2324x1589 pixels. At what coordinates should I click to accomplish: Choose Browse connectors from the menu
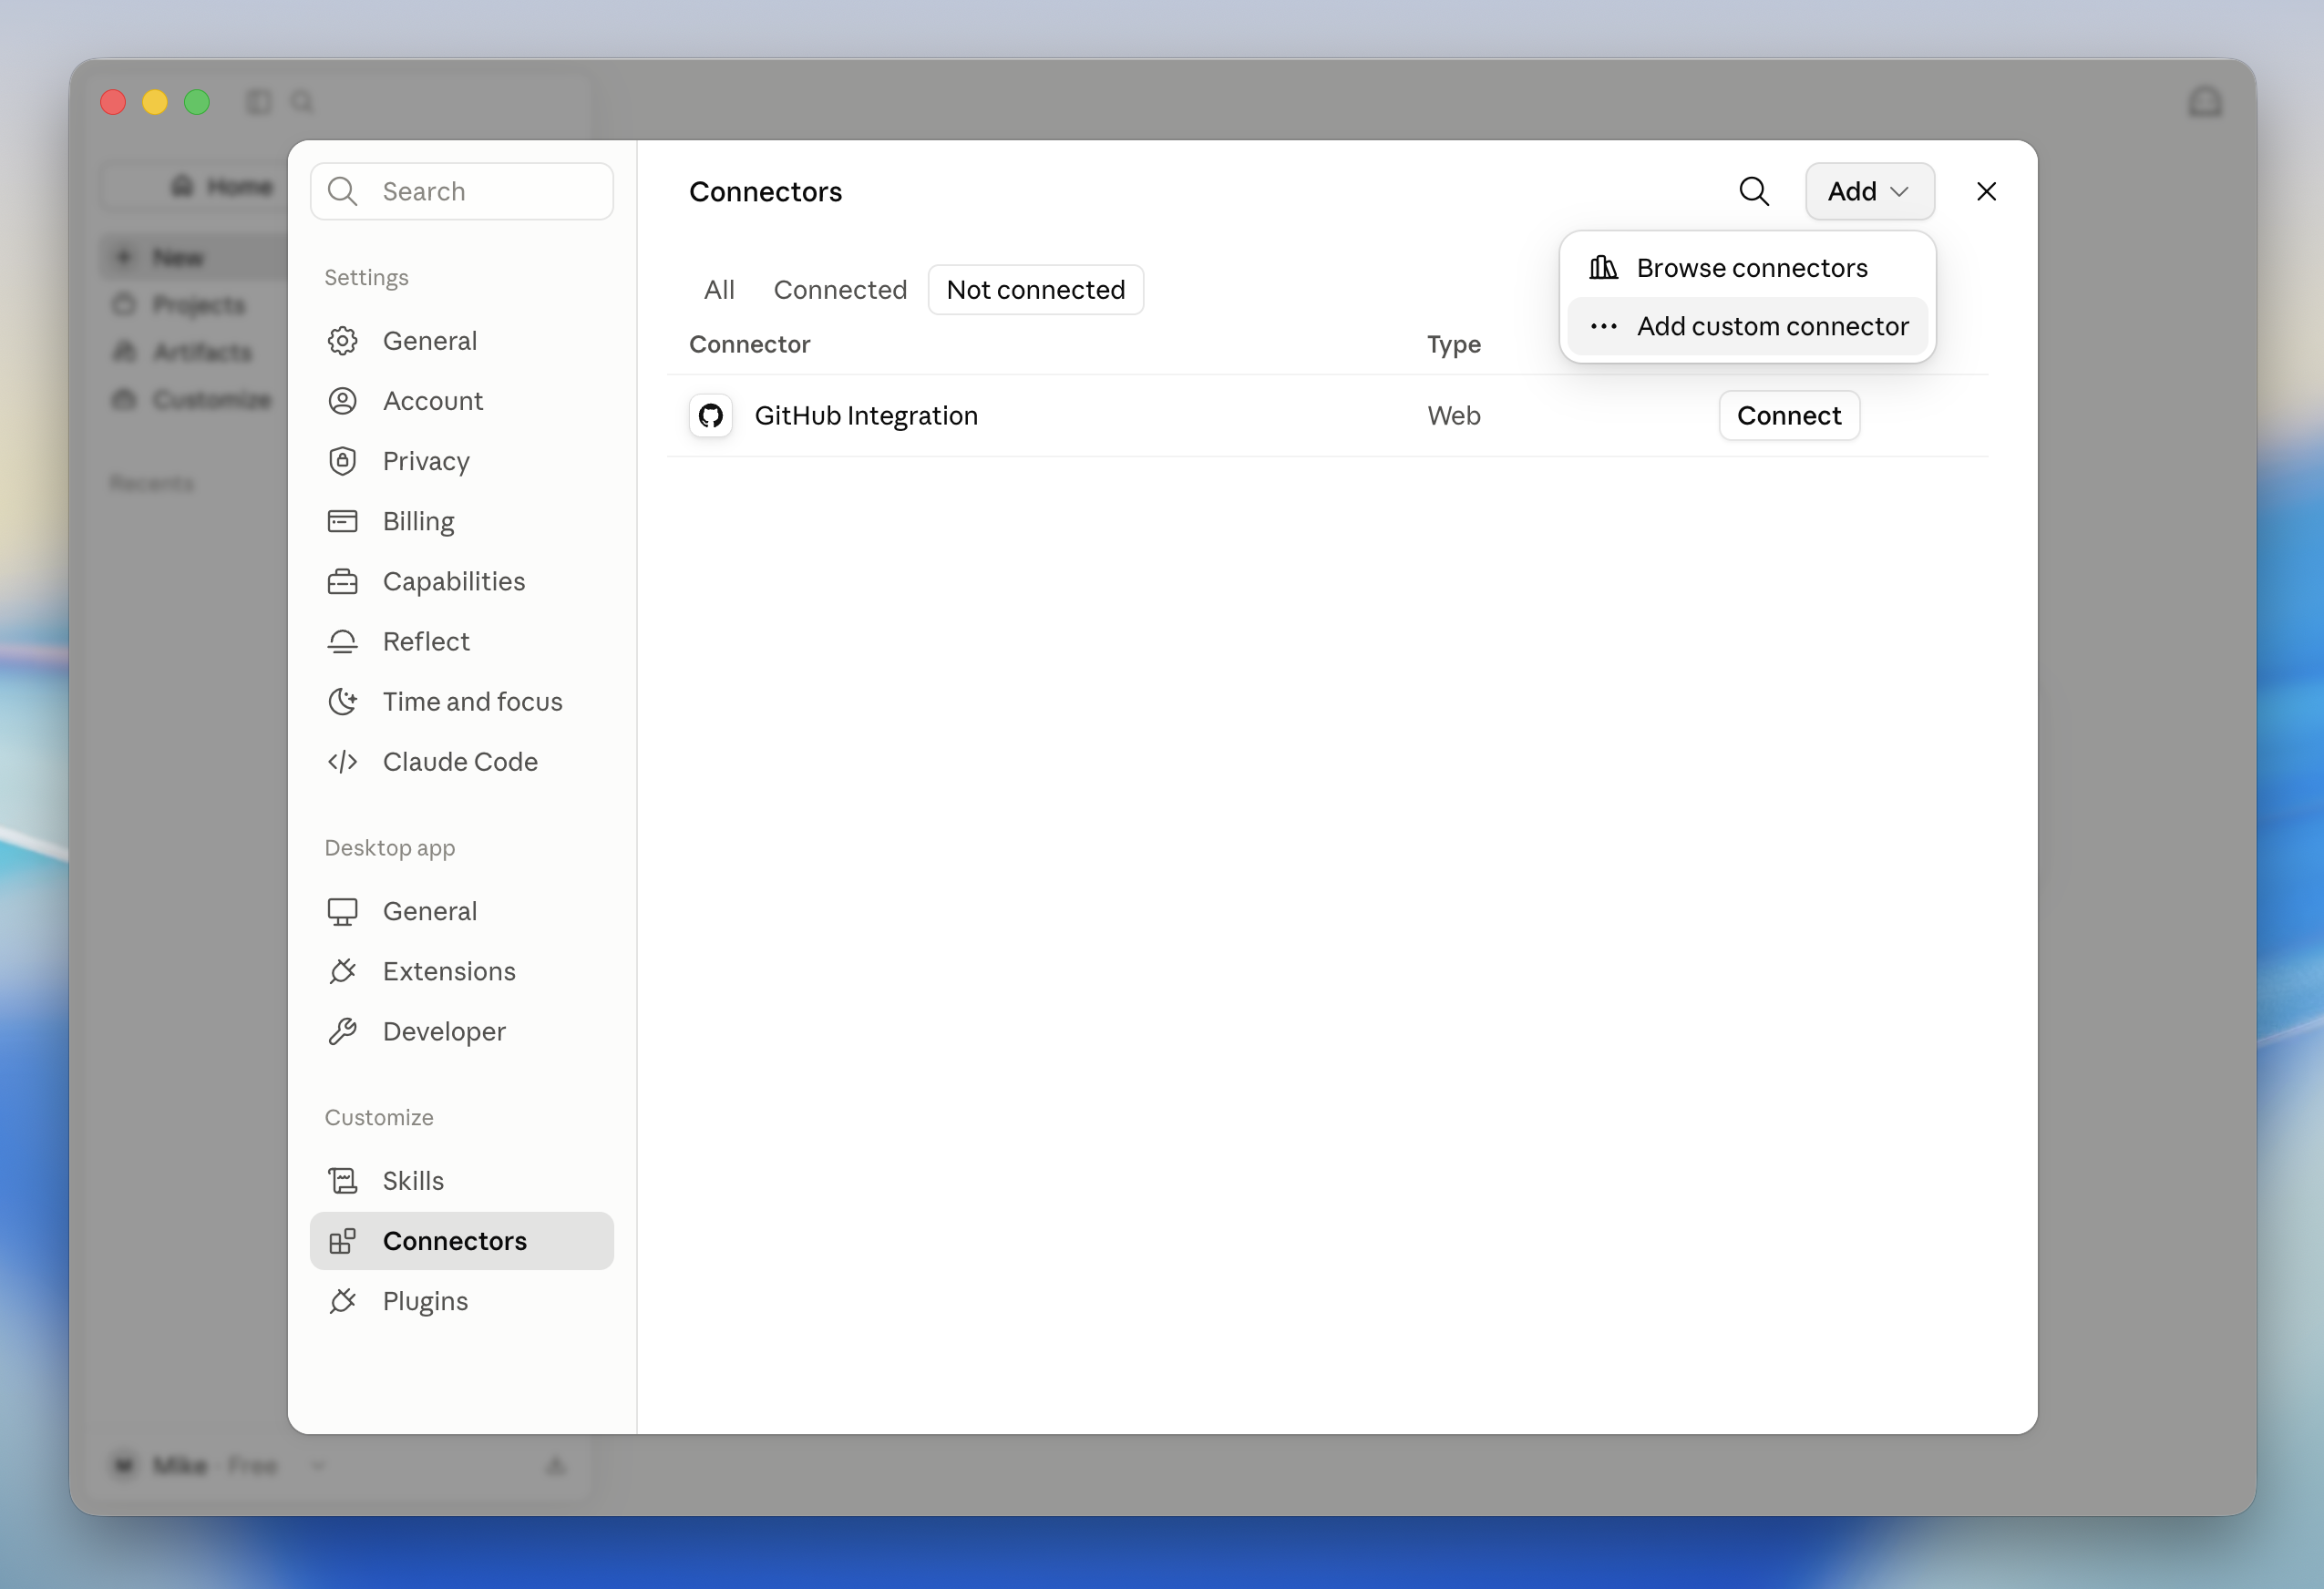click(x=1747, y=268)
